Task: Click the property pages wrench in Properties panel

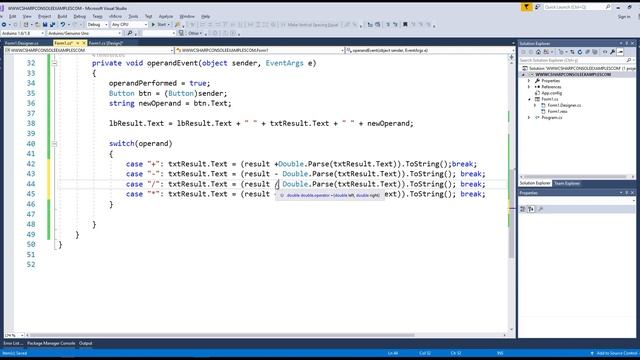Action: tap(541, 209)
